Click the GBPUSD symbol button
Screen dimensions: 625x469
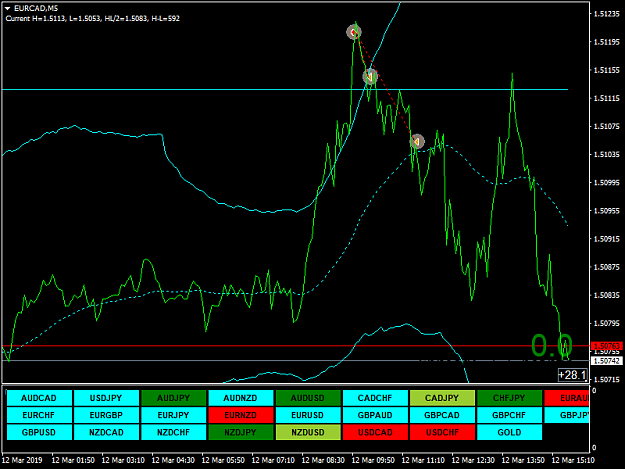tap(39, 432)
